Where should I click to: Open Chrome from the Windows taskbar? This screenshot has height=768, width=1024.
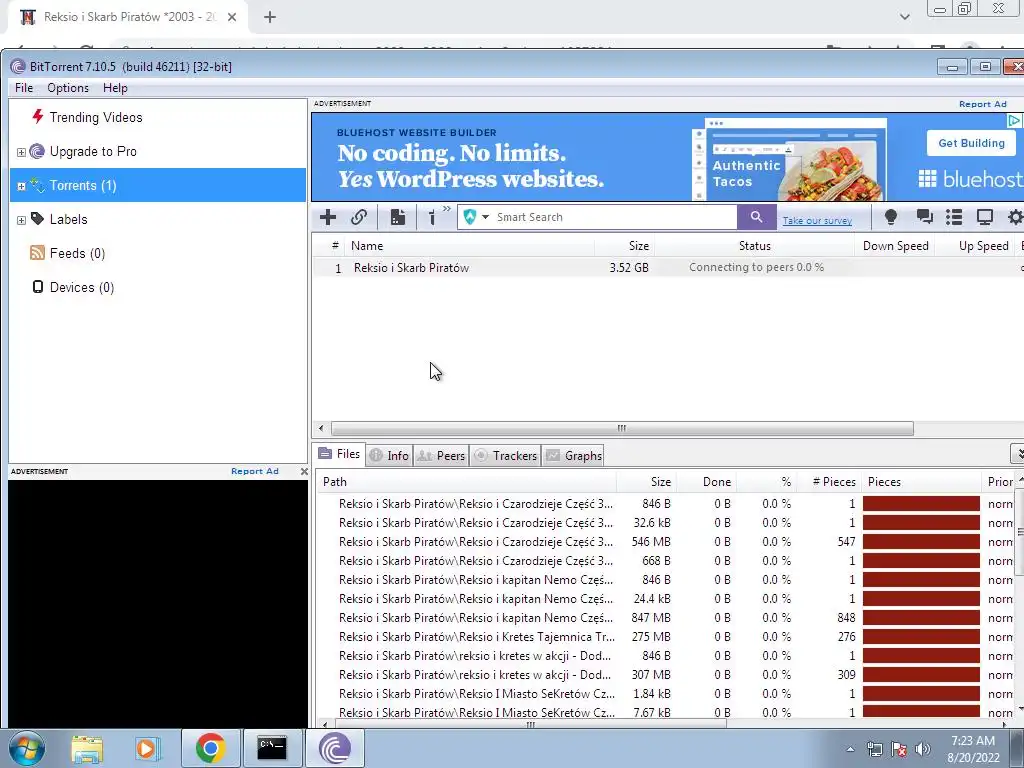pos(210,748)
